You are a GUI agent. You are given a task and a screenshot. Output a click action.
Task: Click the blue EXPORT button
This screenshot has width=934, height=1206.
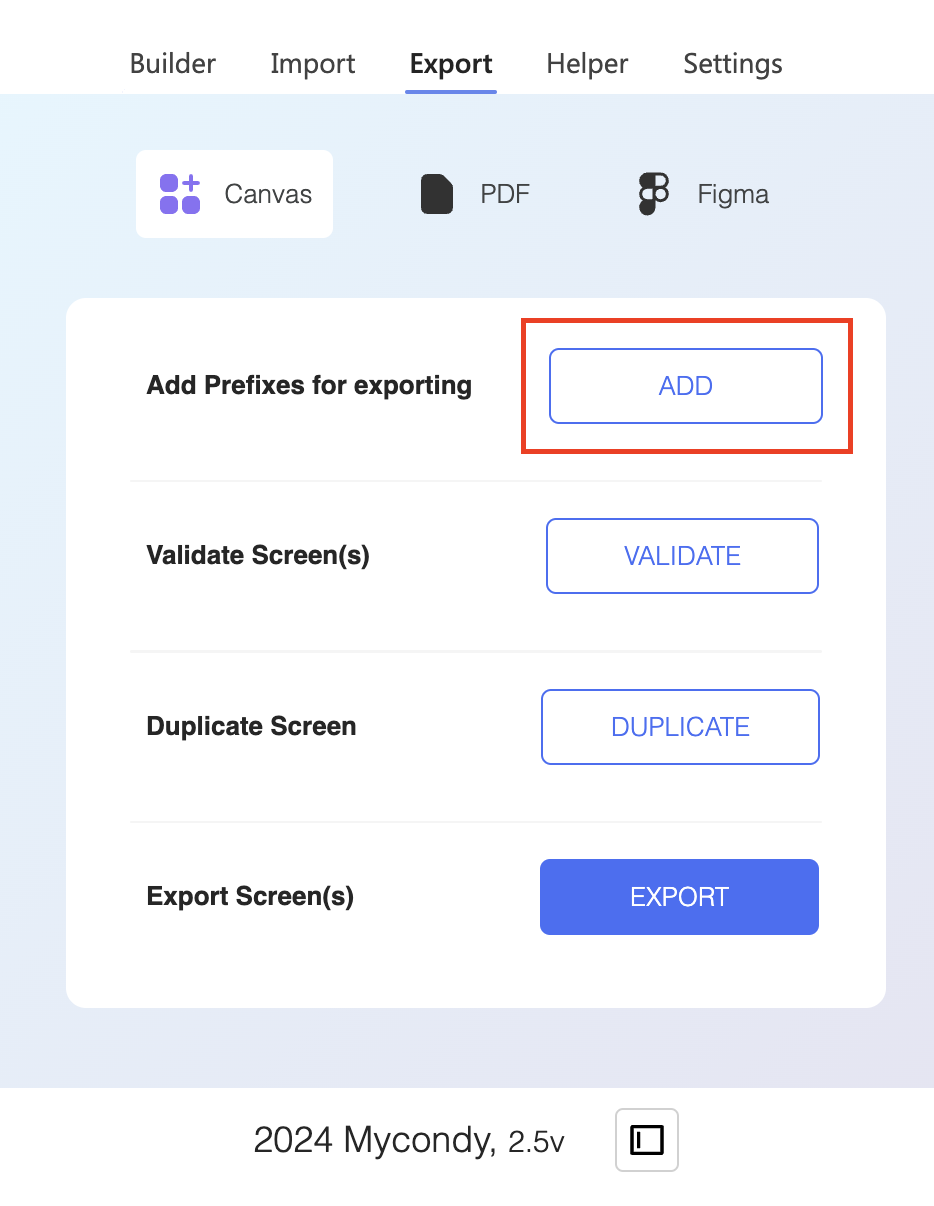[x=679, y=897]
